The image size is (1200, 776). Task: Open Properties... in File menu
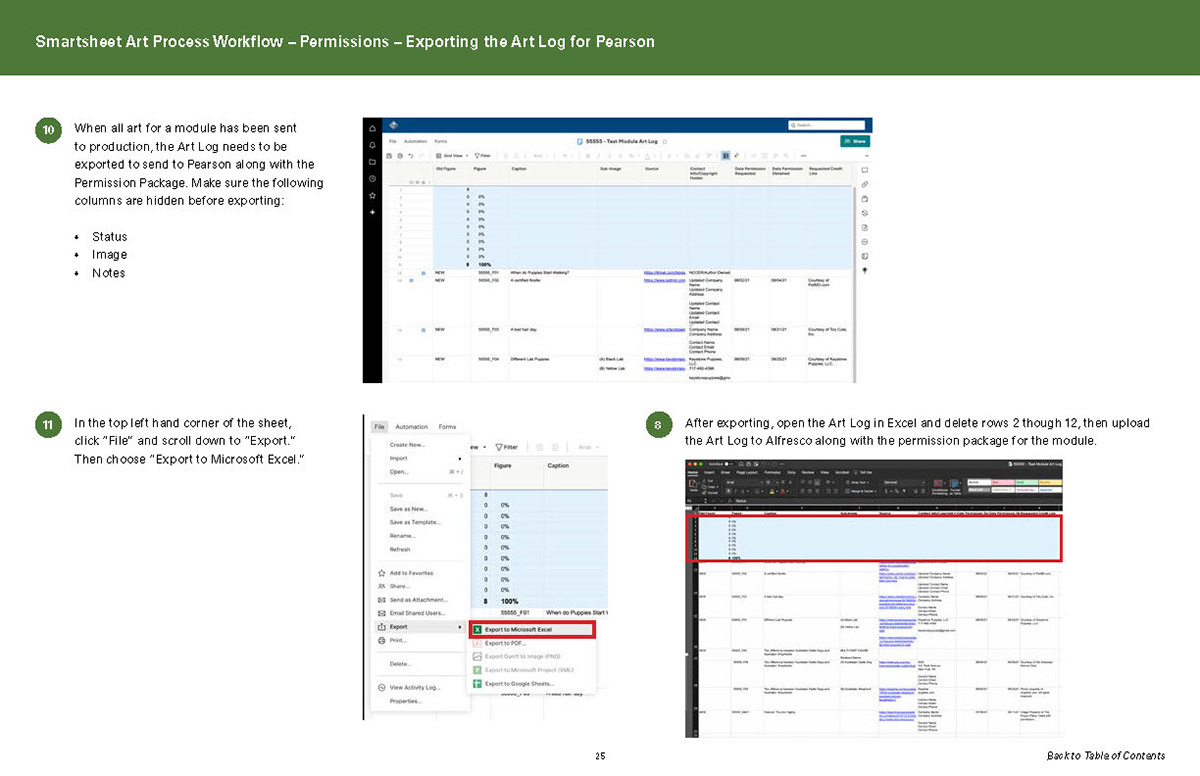point(406,701)
